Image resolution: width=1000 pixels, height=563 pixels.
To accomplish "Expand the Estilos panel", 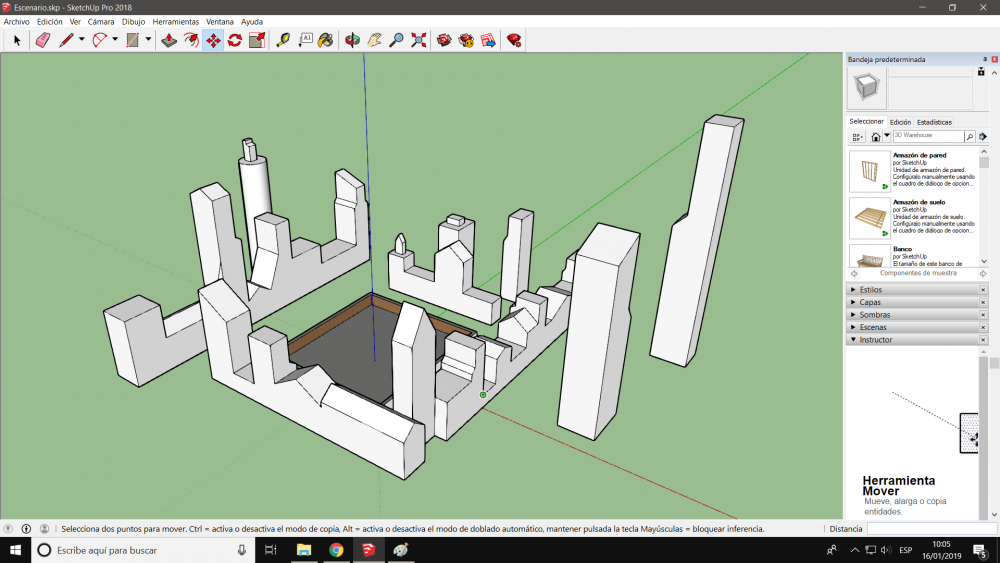I will (870, 290).
